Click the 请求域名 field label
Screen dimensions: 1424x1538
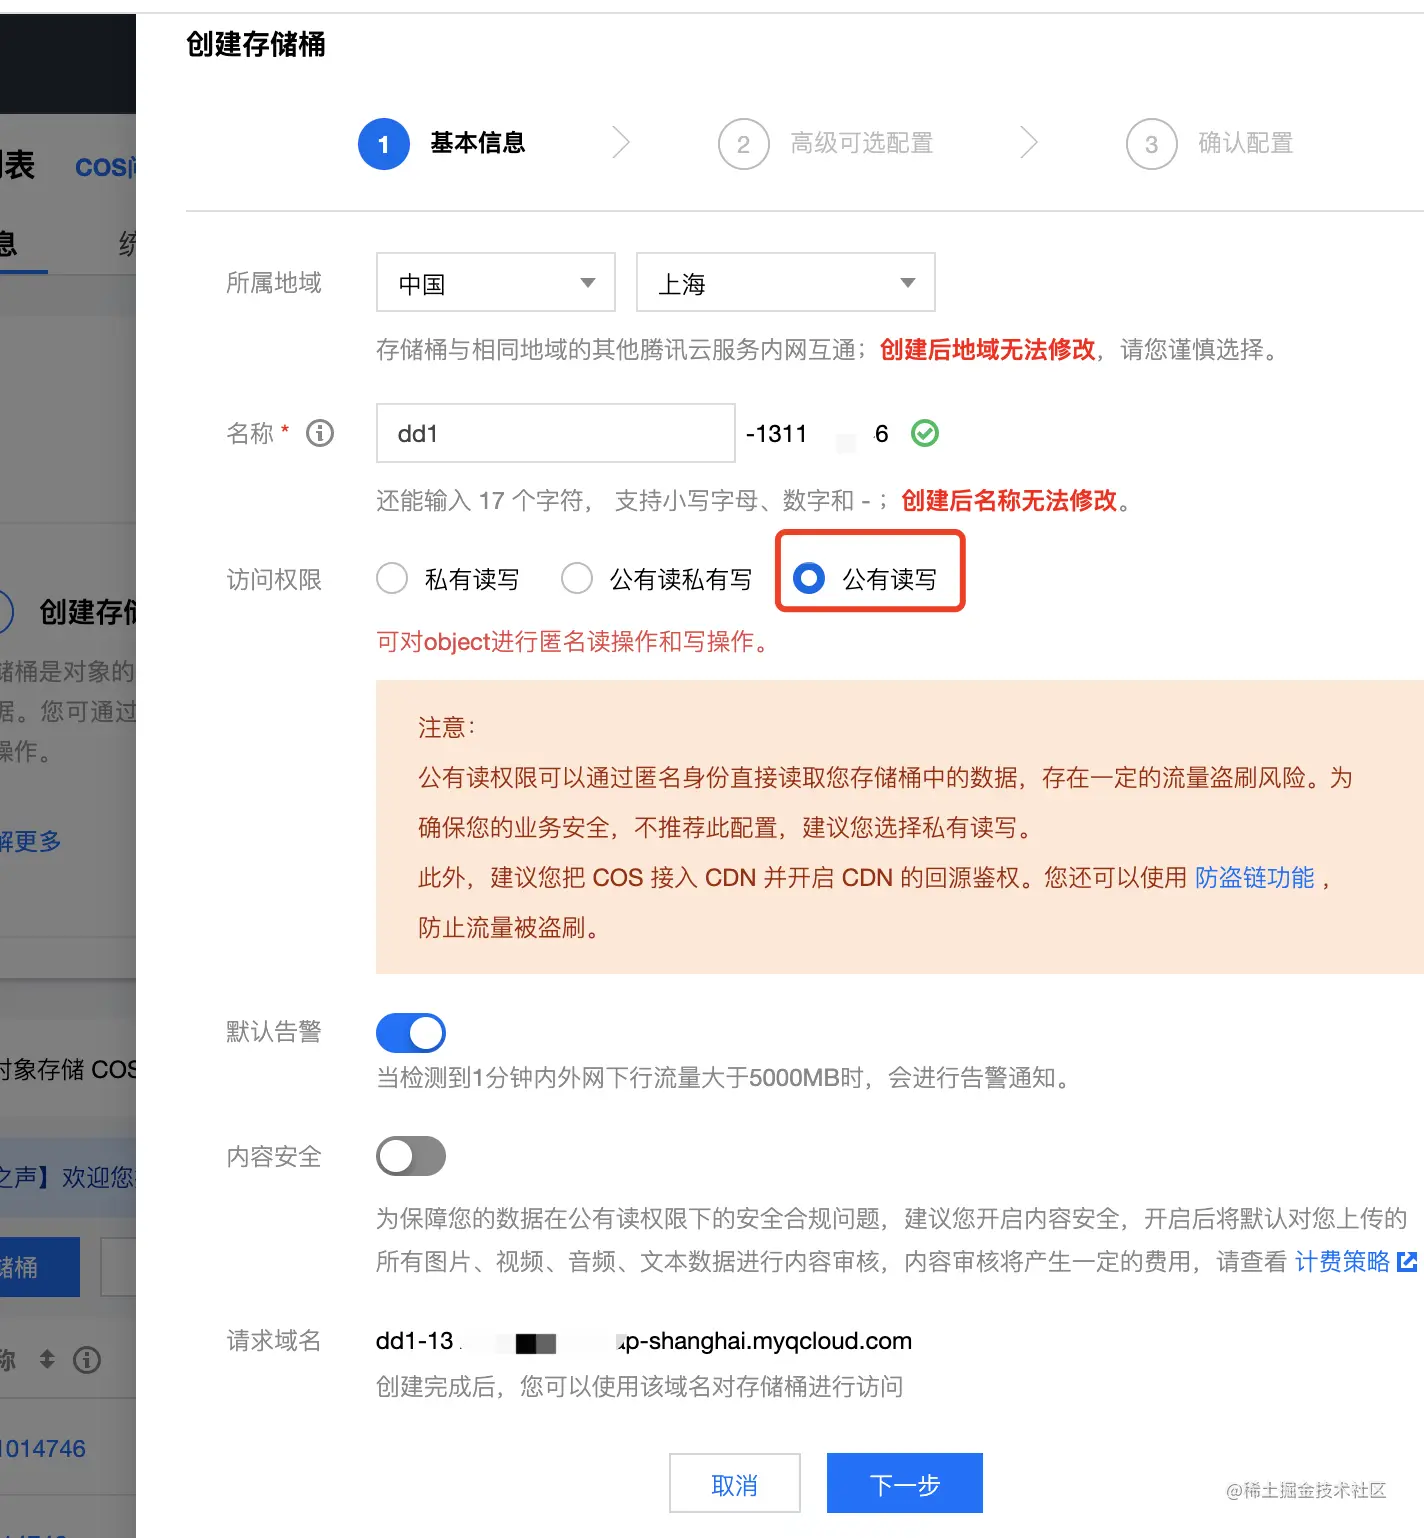coord(274,1341)
